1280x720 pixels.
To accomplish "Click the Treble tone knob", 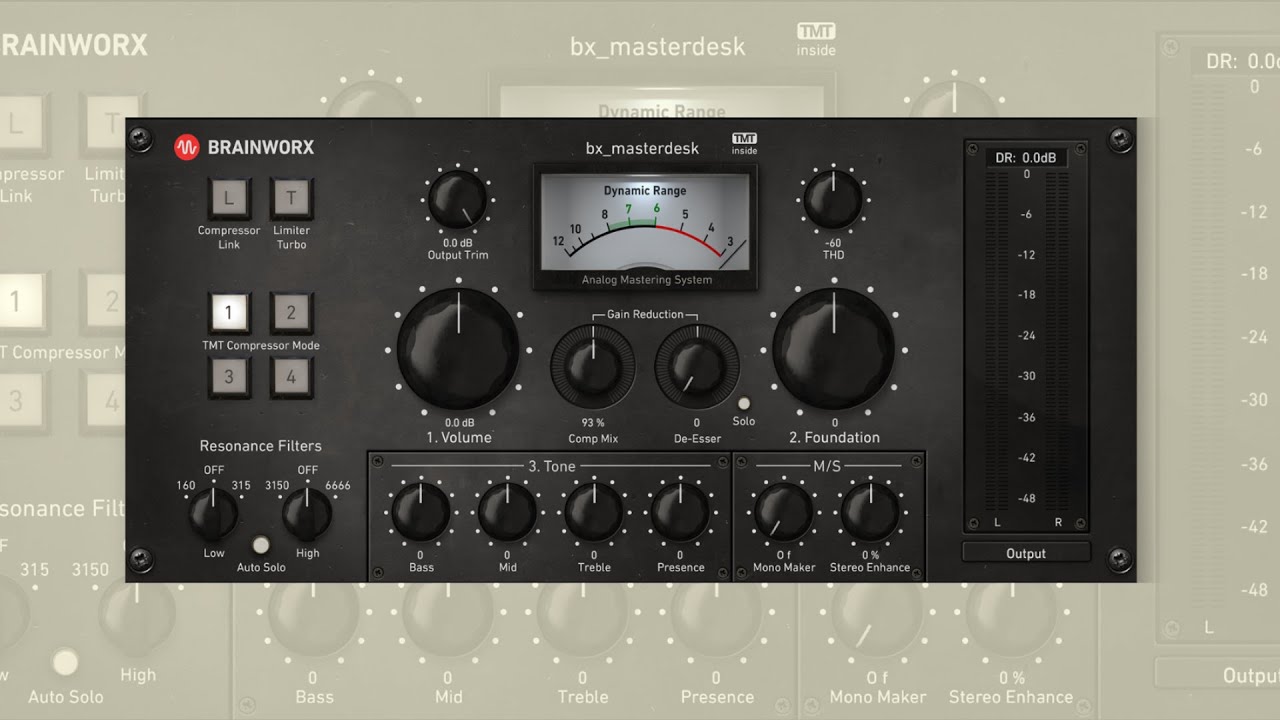I will (594, 511).
